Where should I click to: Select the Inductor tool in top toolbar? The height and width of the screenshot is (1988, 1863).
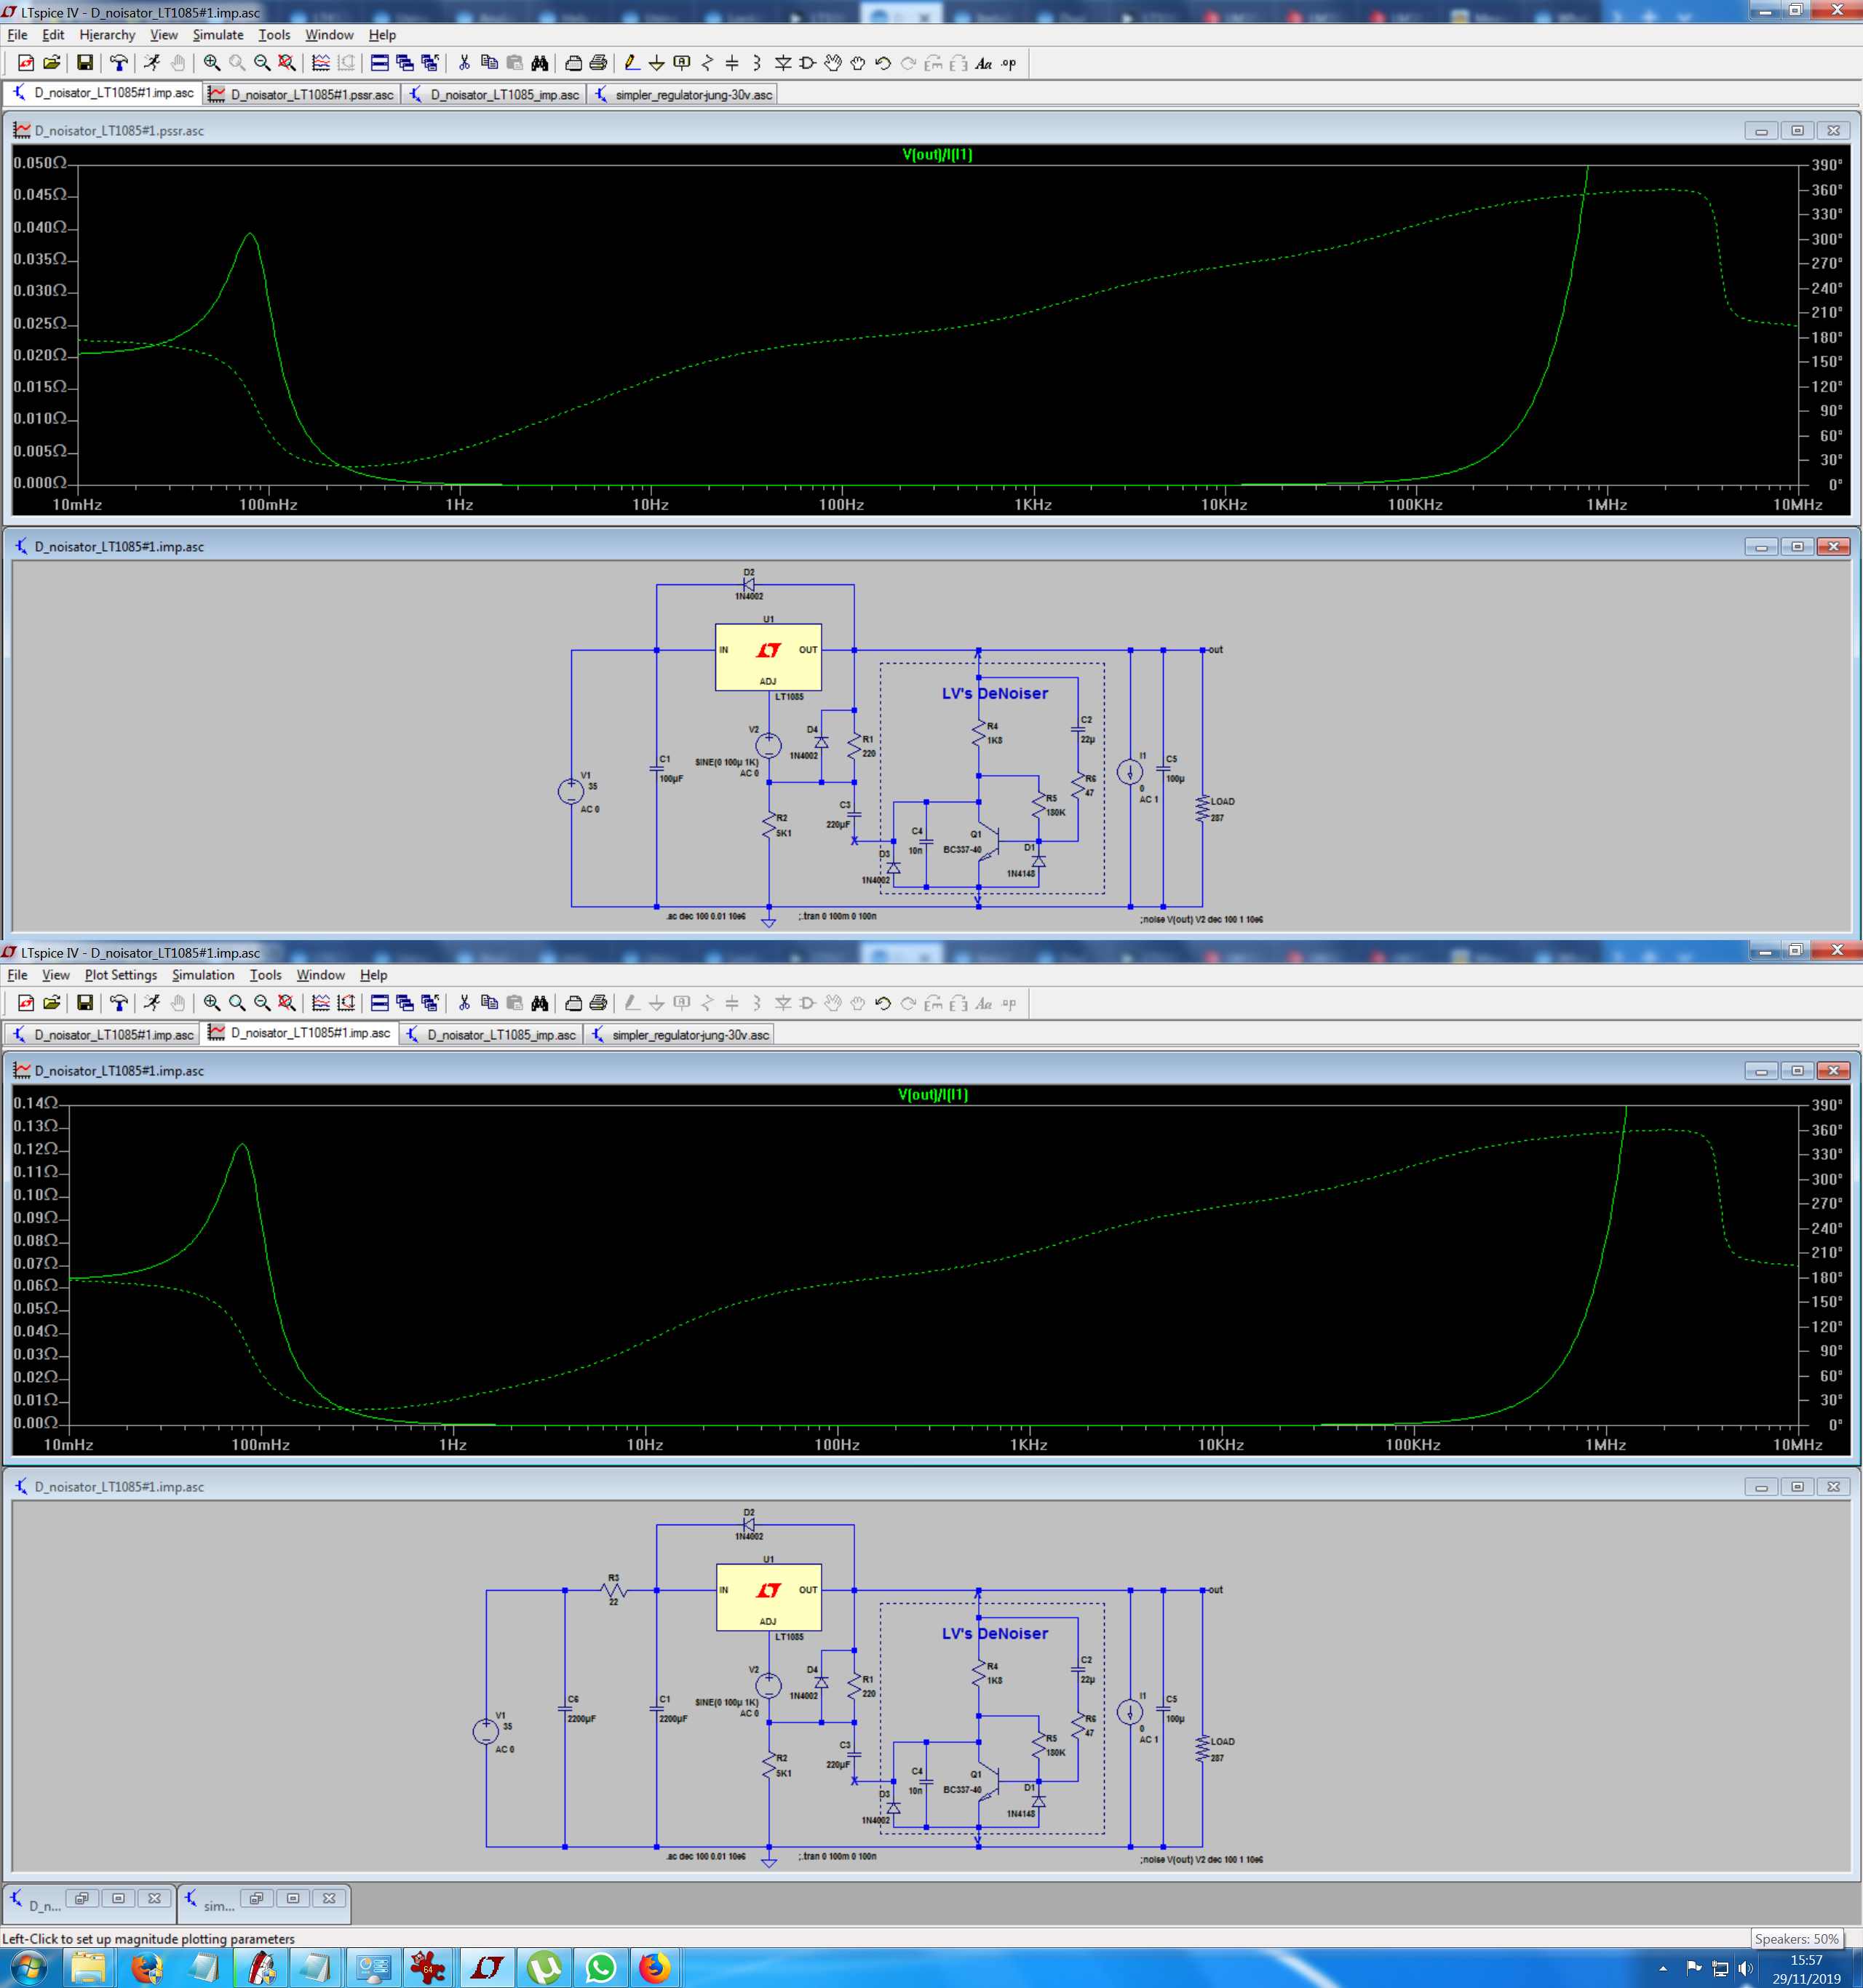(757, 63)
